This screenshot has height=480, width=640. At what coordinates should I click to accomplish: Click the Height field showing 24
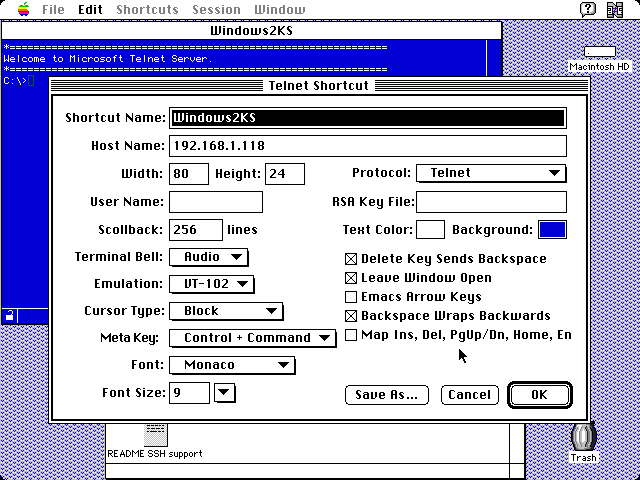(285, 174)
